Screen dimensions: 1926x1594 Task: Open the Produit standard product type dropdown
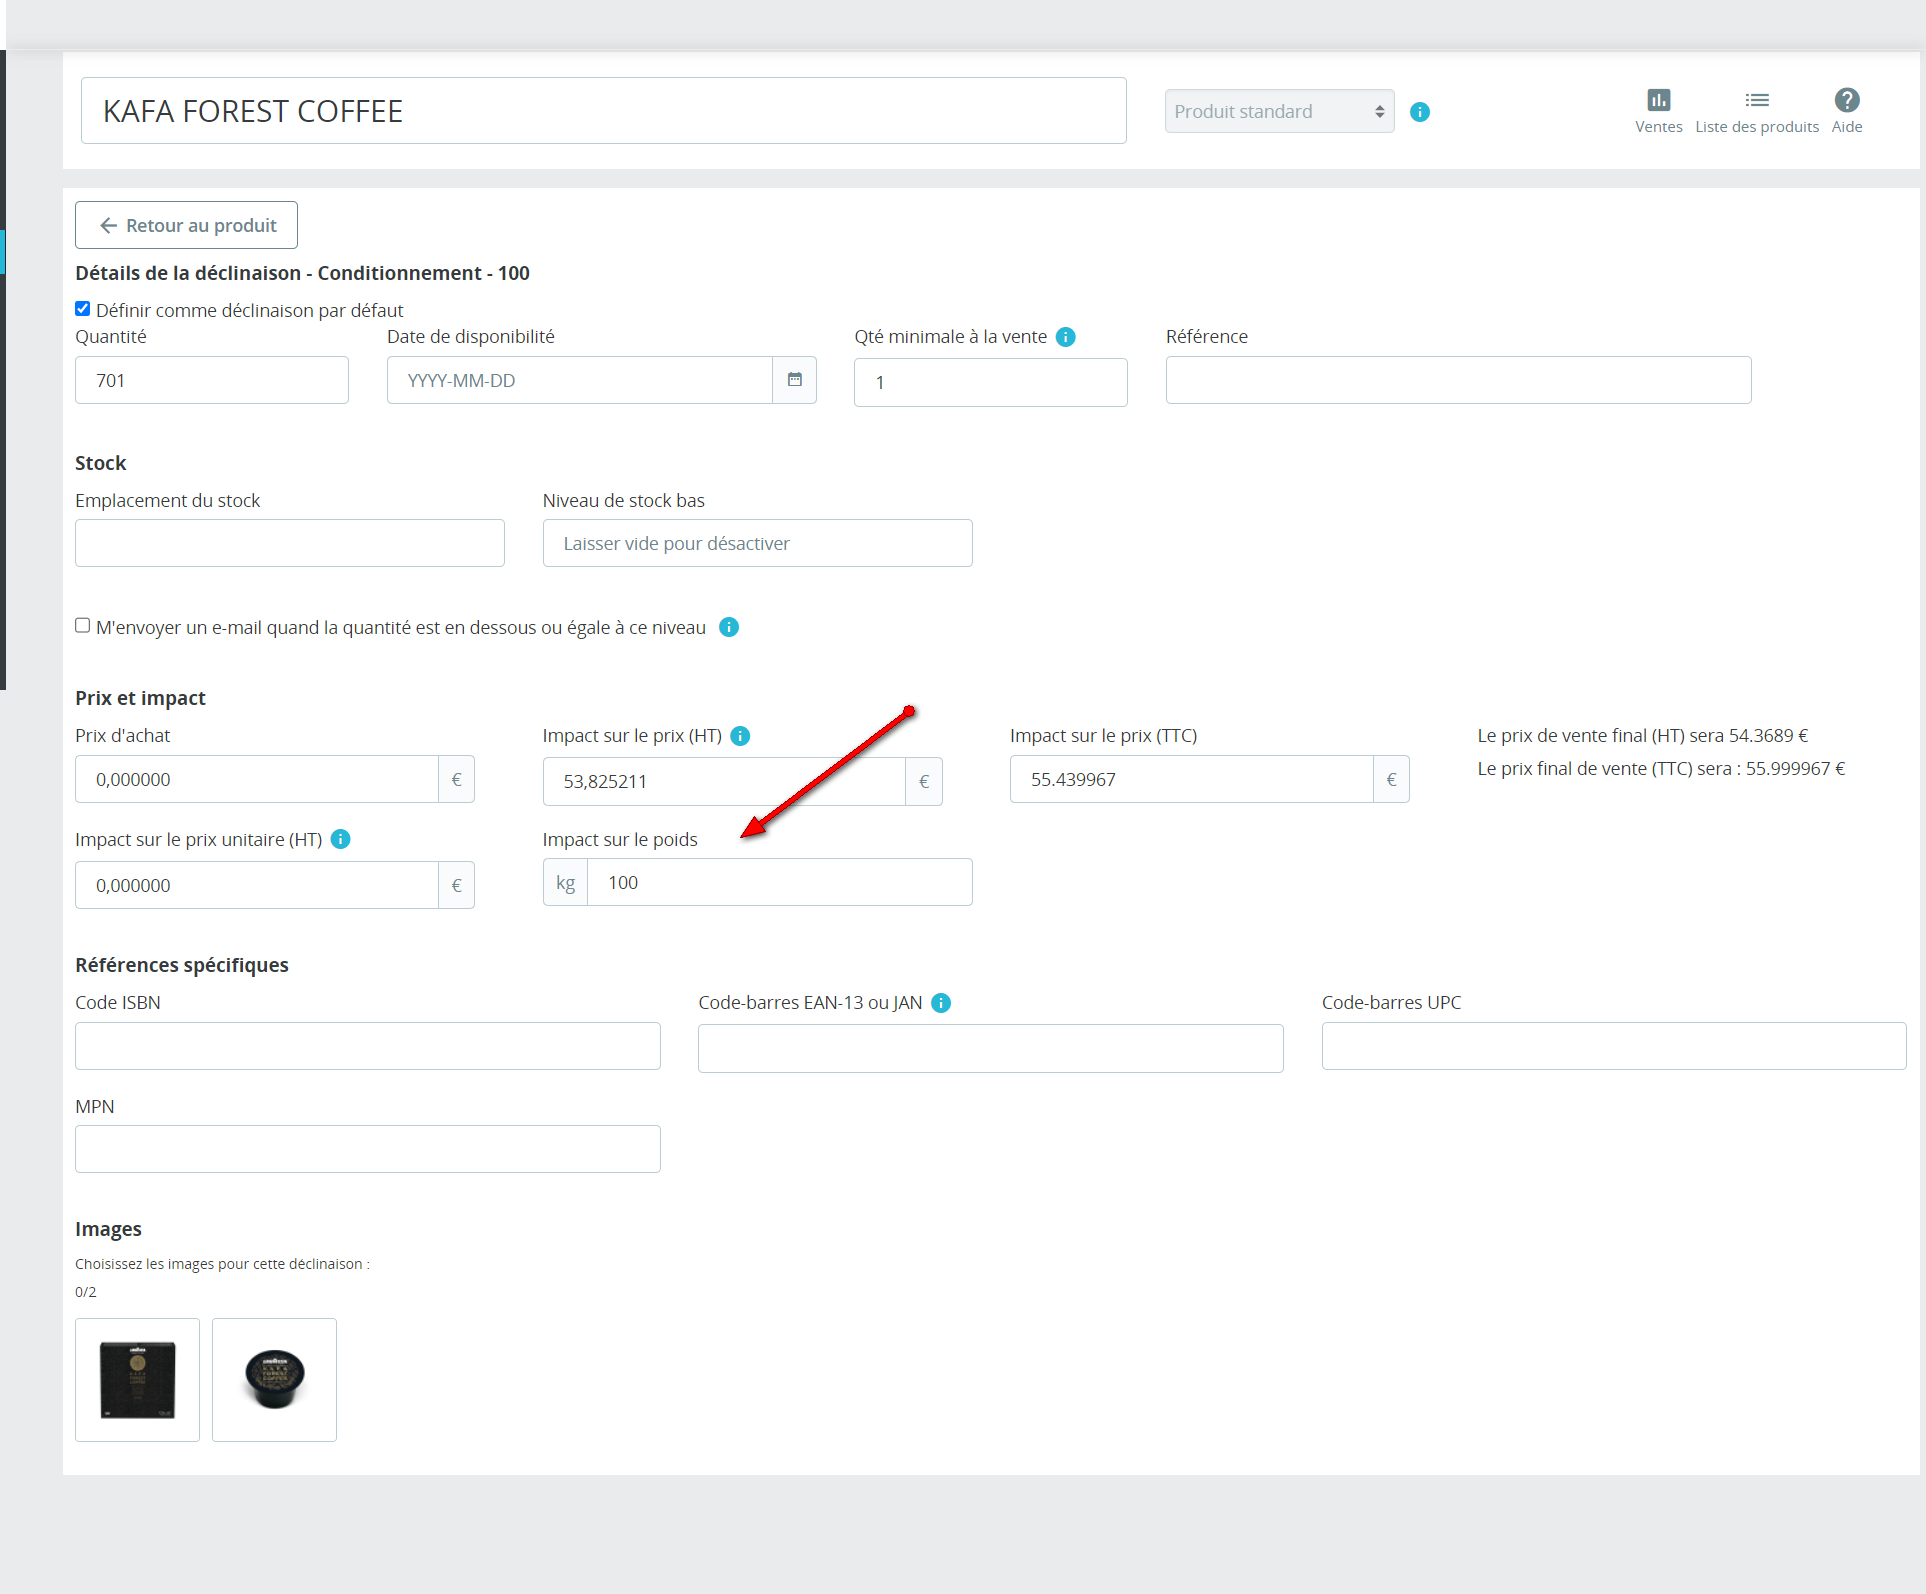coord(1279,111)
